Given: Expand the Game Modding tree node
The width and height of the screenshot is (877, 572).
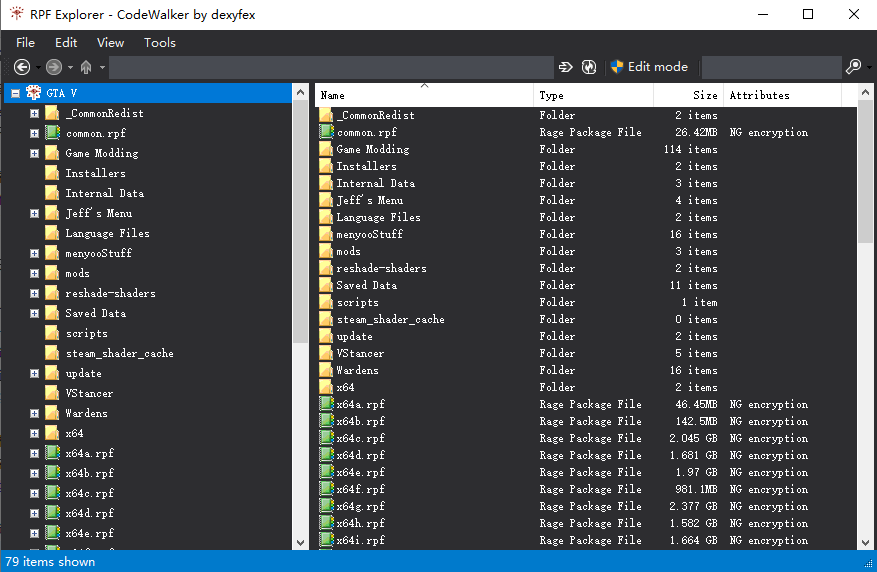Looking at the screenshot, I should coord(34,153).
